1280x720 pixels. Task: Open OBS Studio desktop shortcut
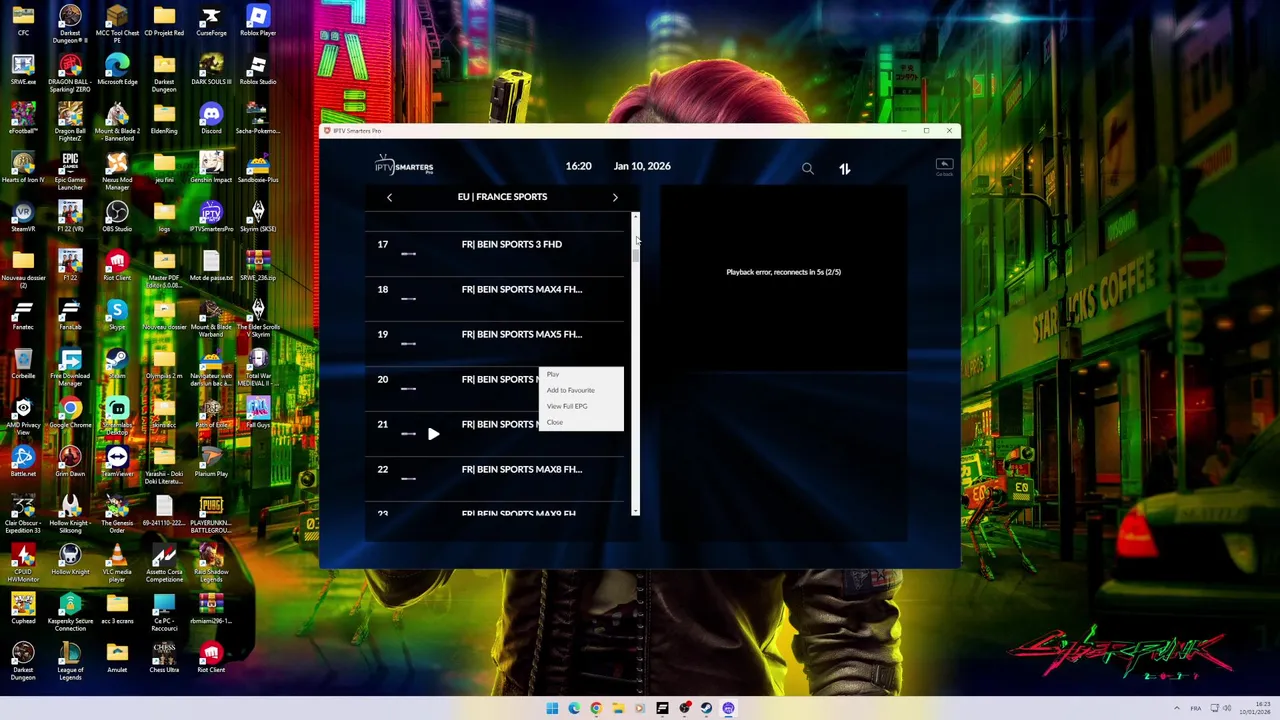coord(117,217)
